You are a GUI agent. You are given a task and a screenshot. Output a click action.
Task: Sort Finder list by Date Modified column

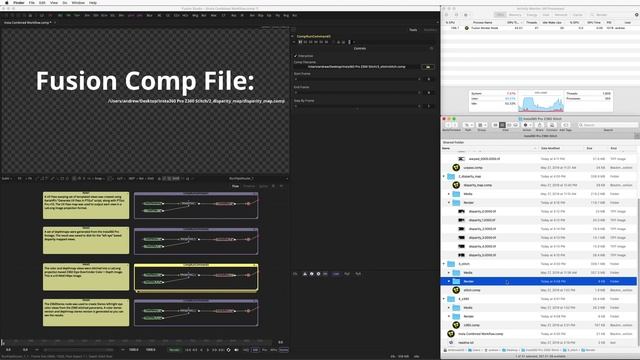550,148
